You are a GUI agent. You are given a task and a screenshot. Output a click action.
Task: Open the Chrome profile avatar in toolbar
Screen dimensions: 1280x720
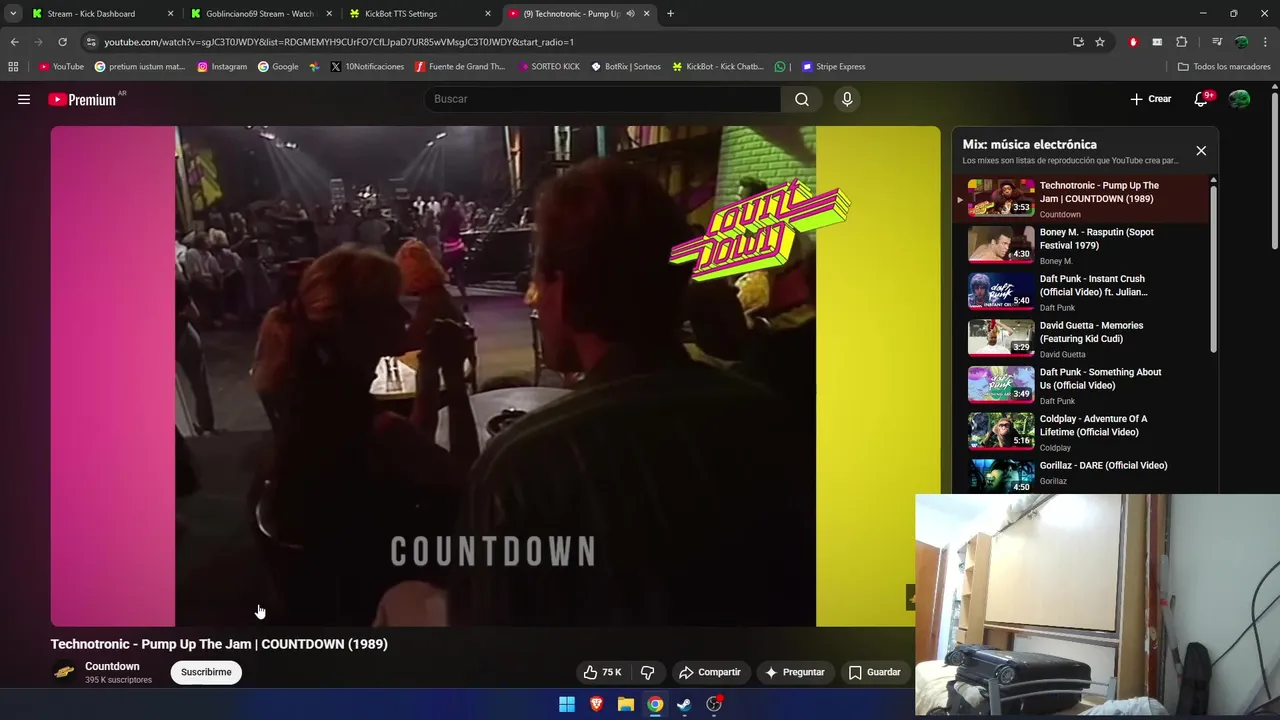(1241, 42)
